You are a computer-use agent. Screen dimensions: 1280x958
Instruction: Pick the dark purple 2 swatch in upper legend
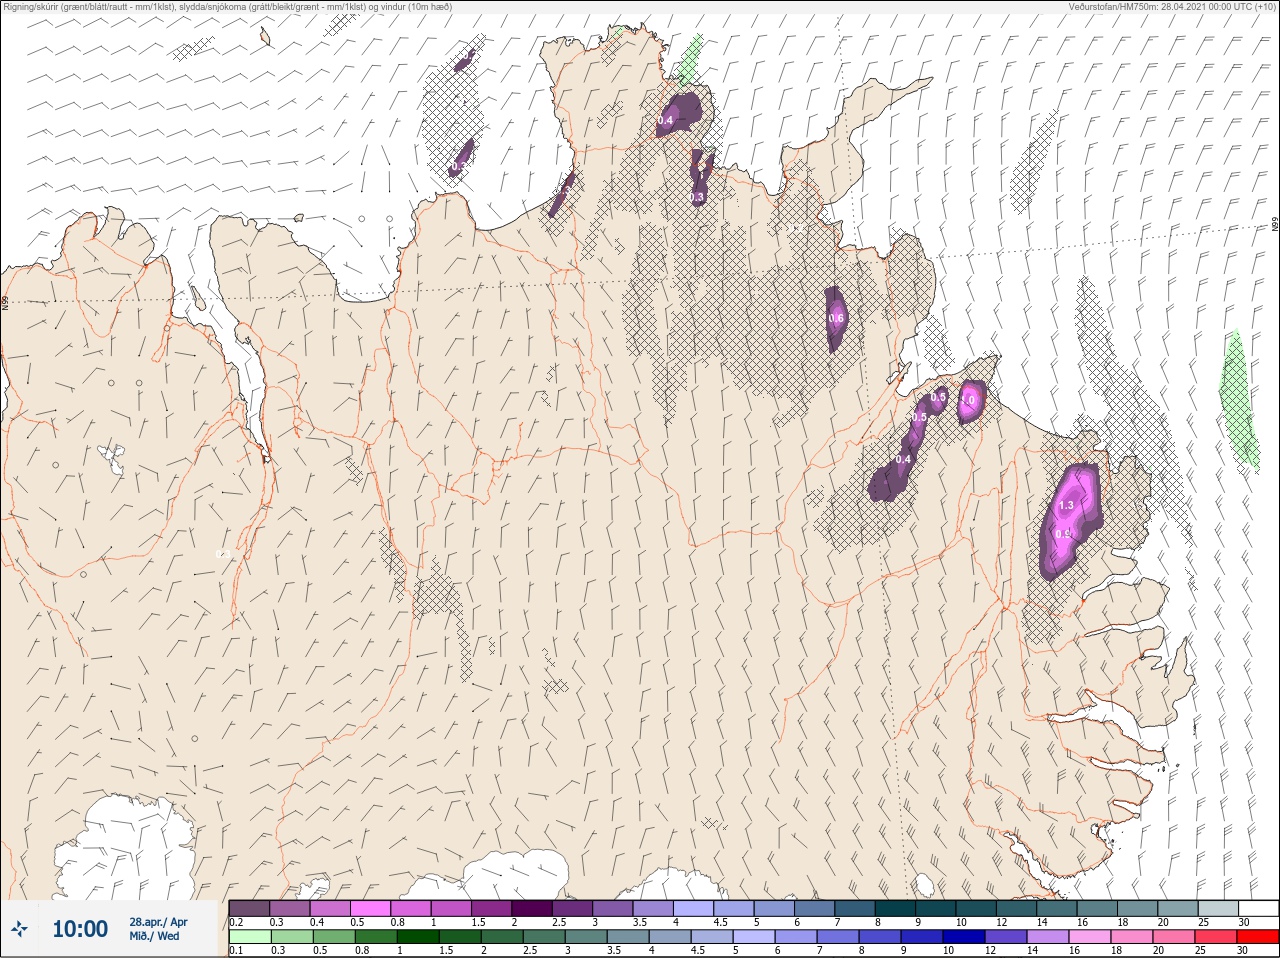533,908
